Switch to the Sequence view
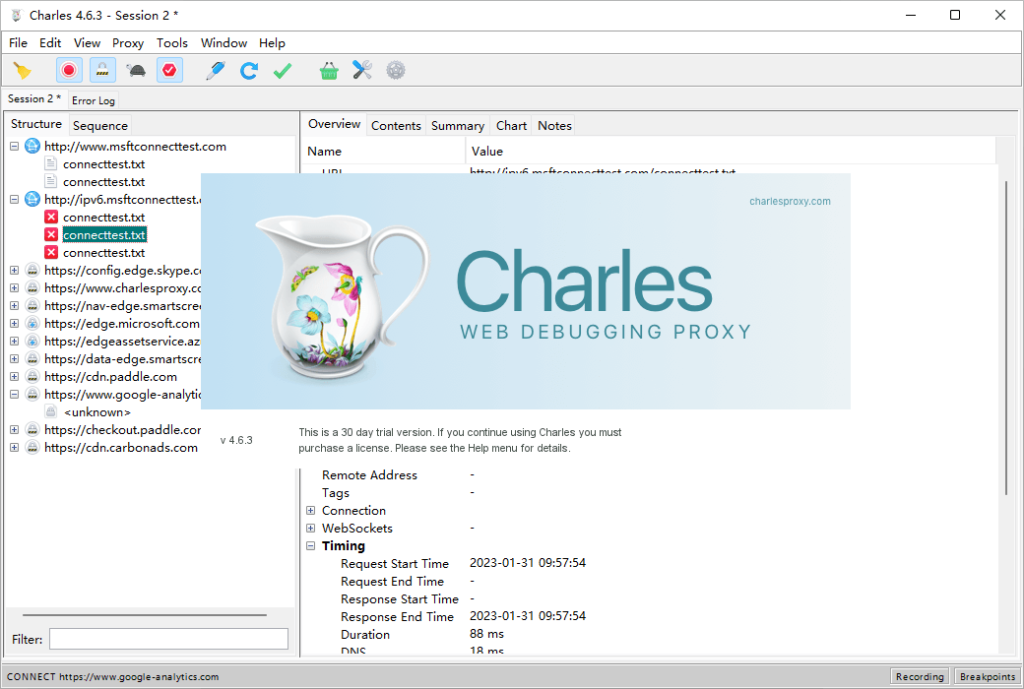The image size is (1024, 689). click(x=99, y=125)
